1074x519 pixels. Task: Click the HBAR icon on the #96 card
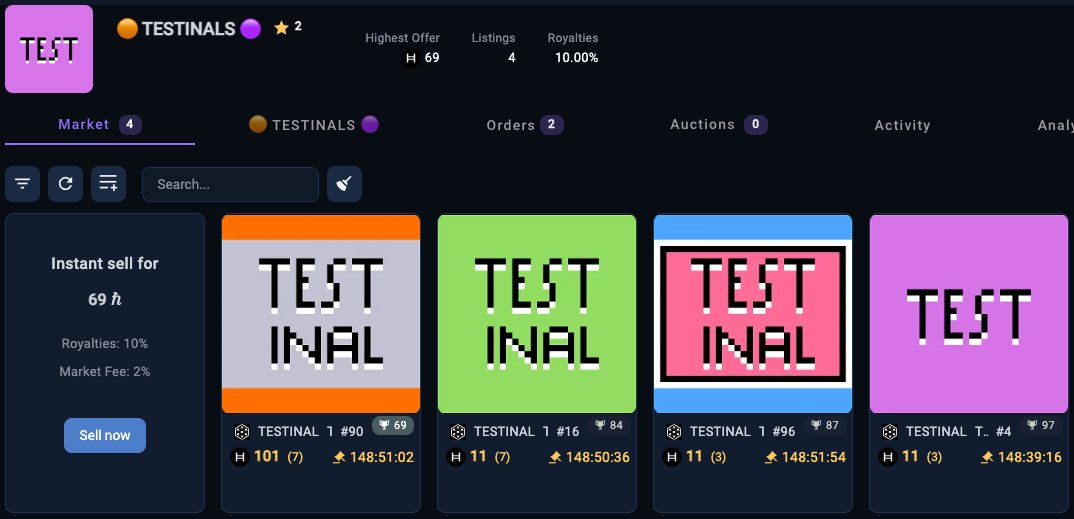pos(672,457)
